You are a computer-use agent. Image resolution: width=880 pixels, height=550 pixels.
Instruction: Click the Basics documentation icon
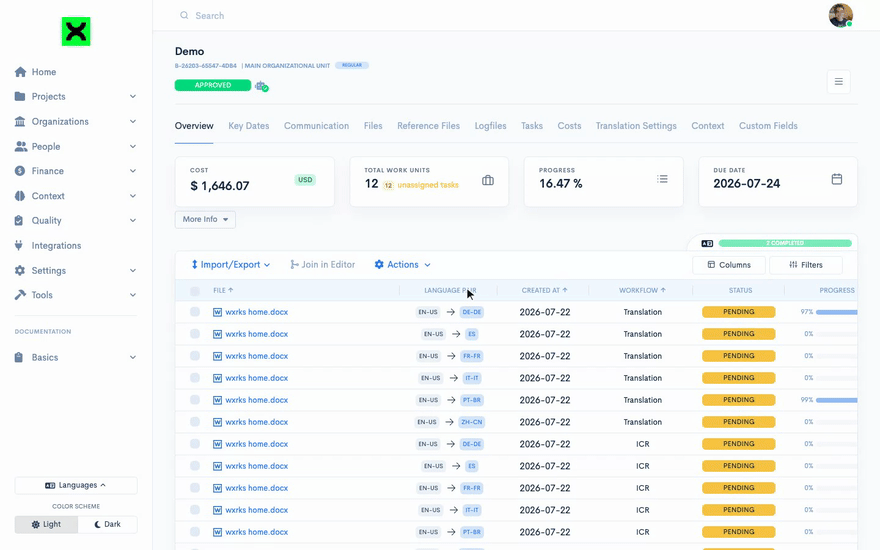(x=19, y=358)
